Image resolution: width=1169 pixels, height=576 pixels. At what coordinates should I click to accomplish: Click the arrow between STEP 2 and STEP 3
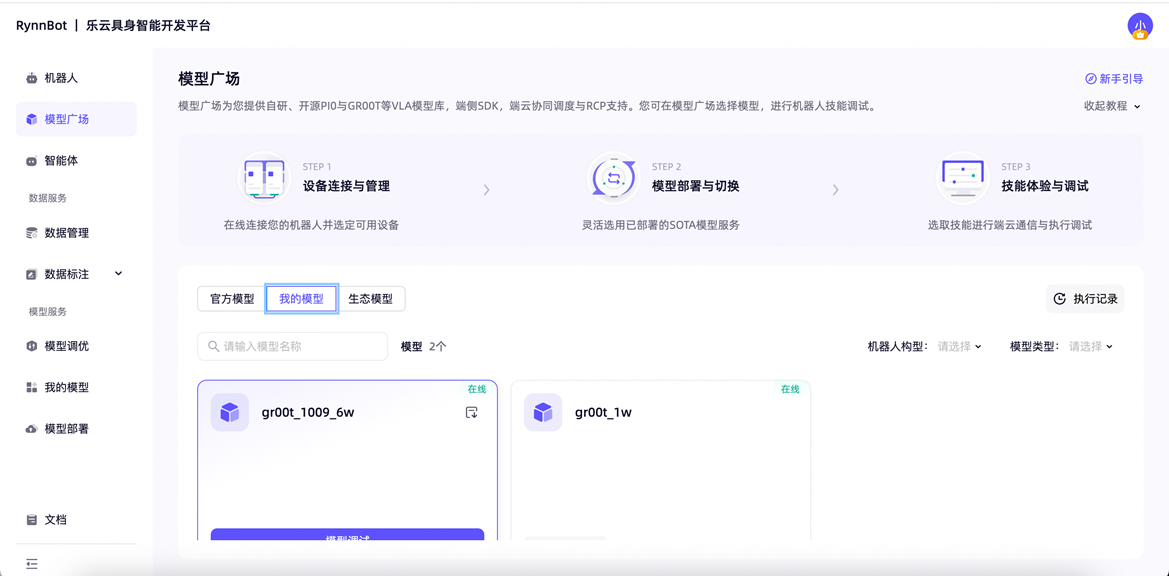836,190
